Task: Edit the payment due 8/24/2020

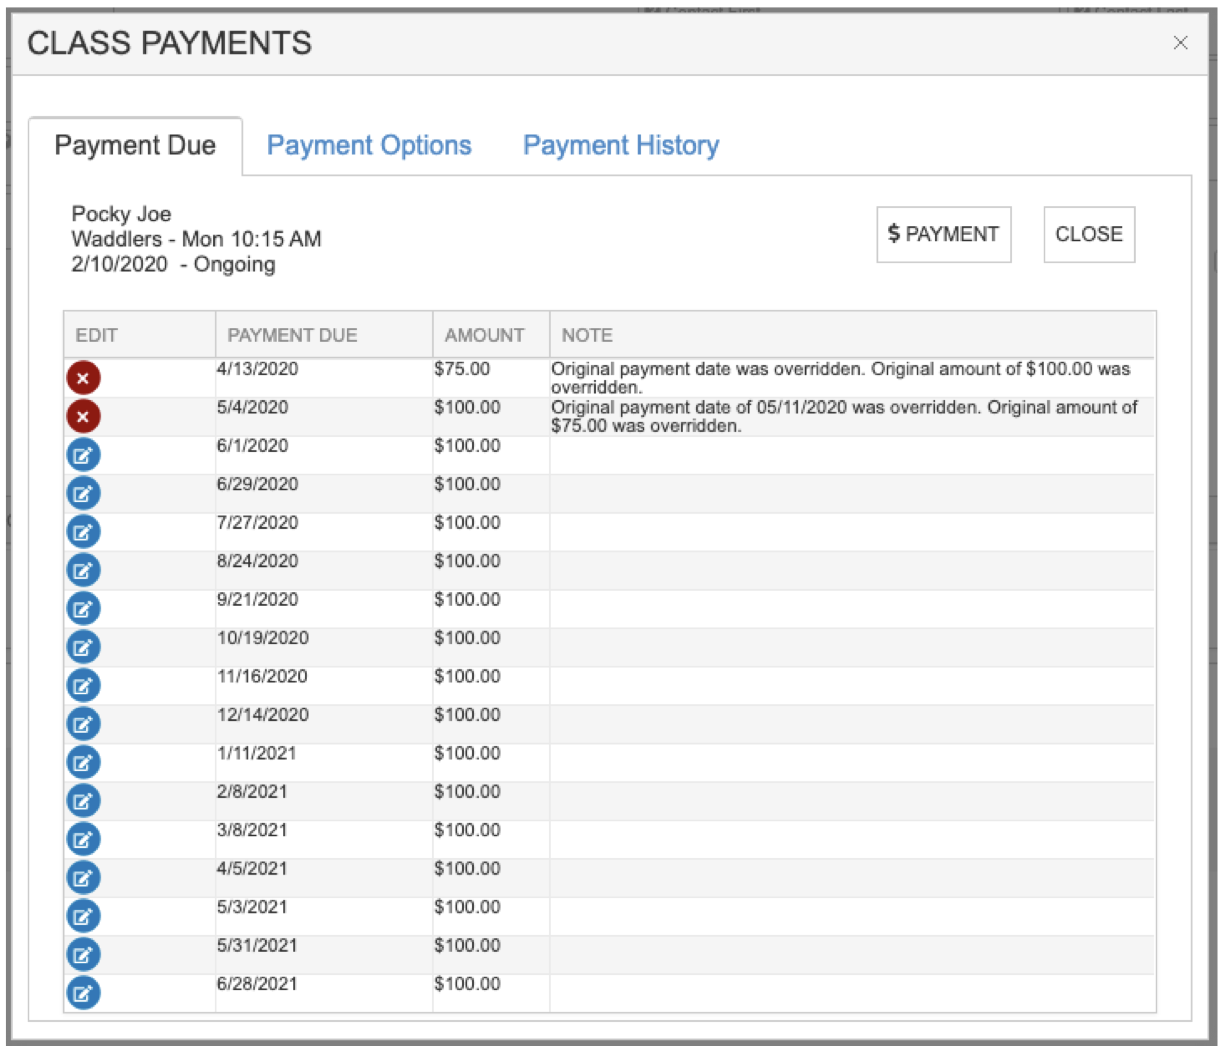Action: 83,570
